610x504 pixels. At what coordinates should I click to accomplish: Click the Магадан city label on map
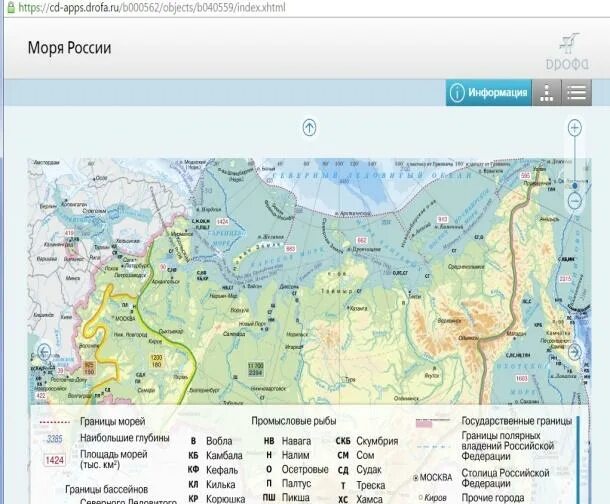517,334
